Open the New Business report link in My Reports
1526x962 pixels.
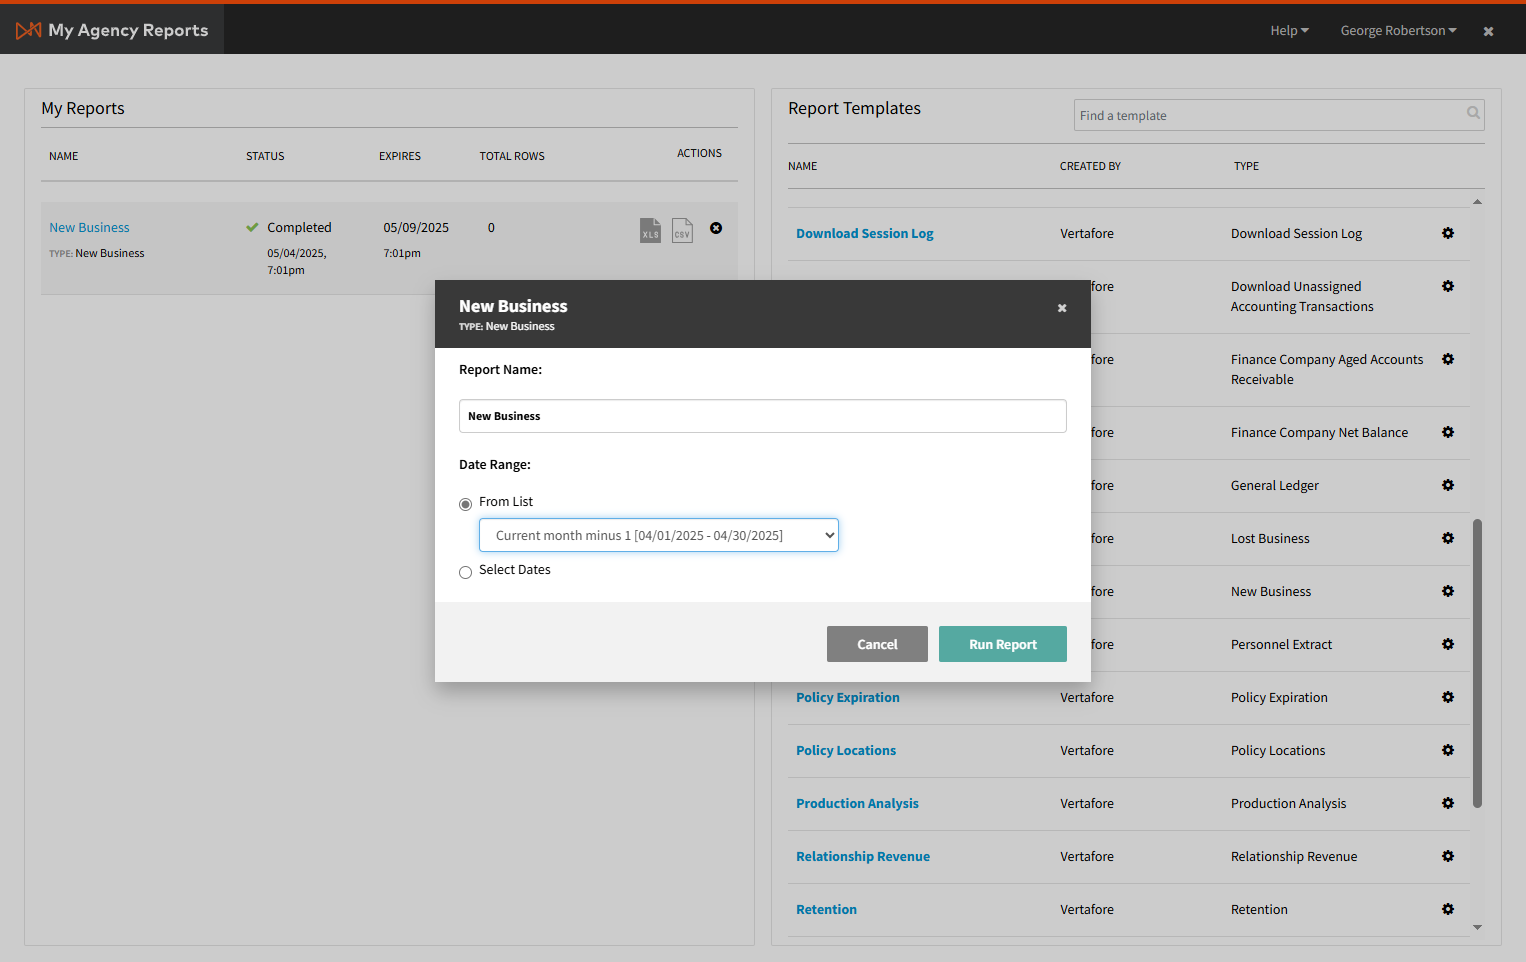89,227
